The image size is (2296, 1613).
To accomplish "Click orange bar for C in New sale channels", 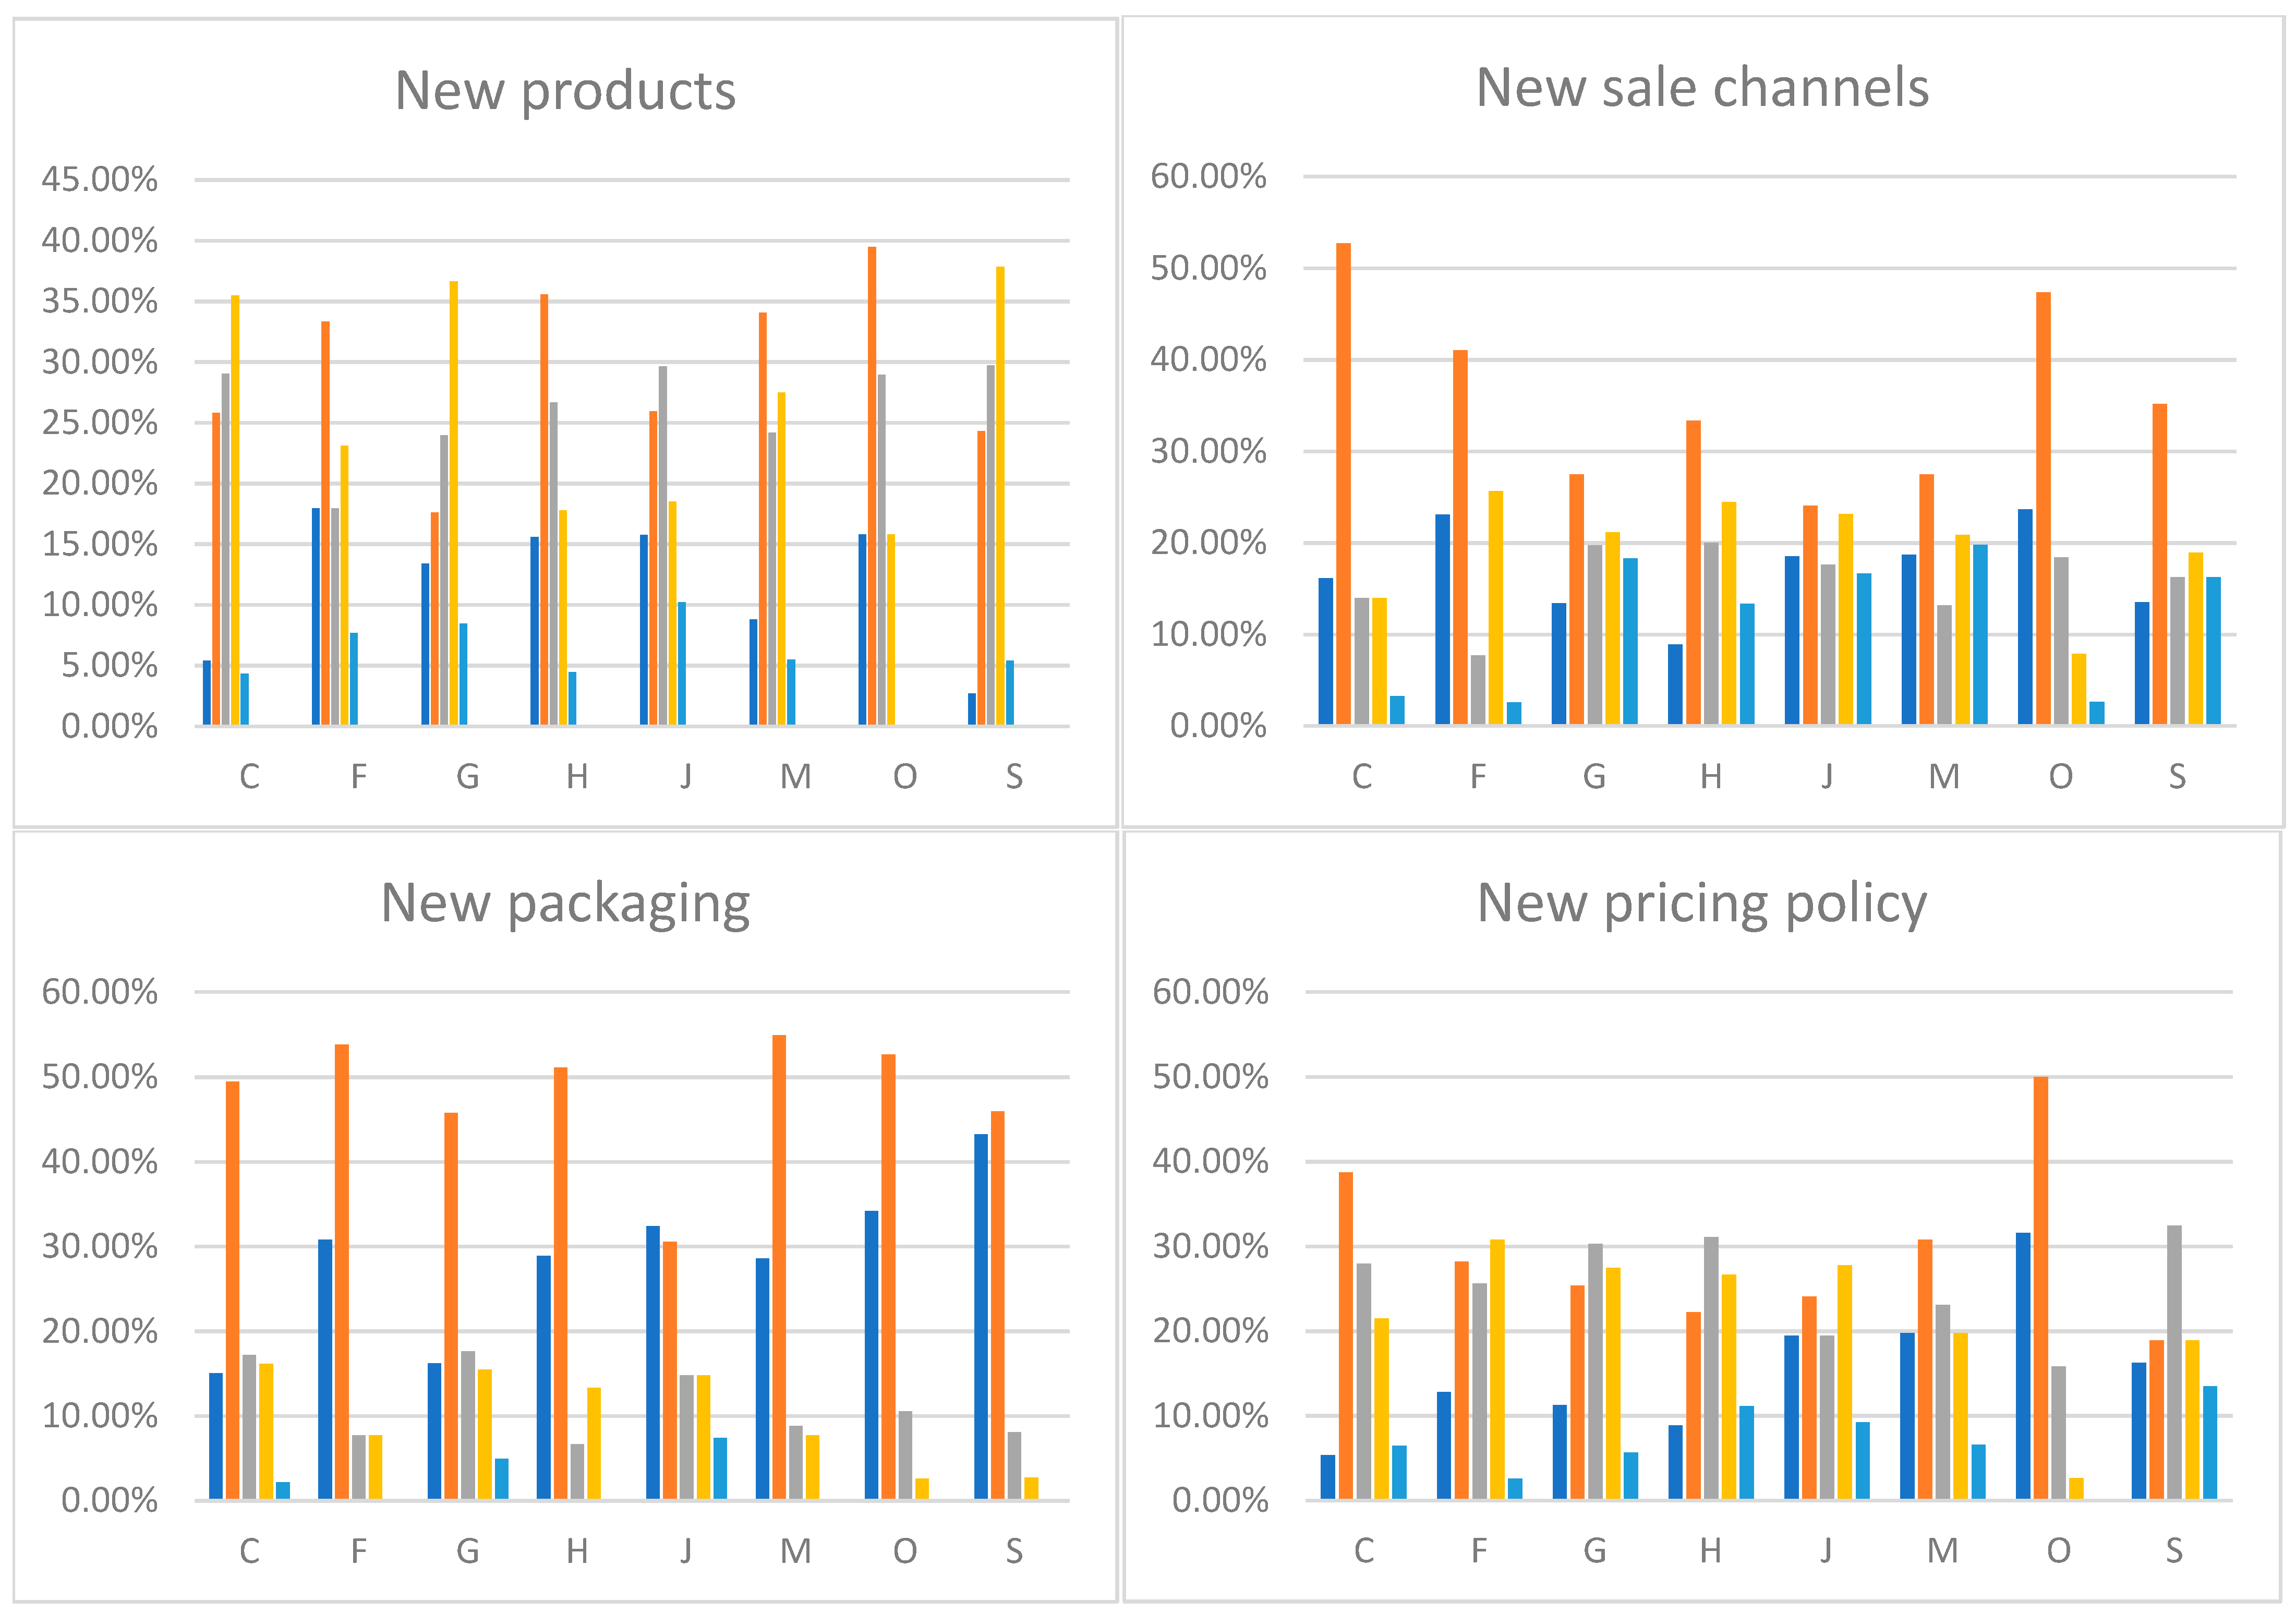I will coord(1343,484).
